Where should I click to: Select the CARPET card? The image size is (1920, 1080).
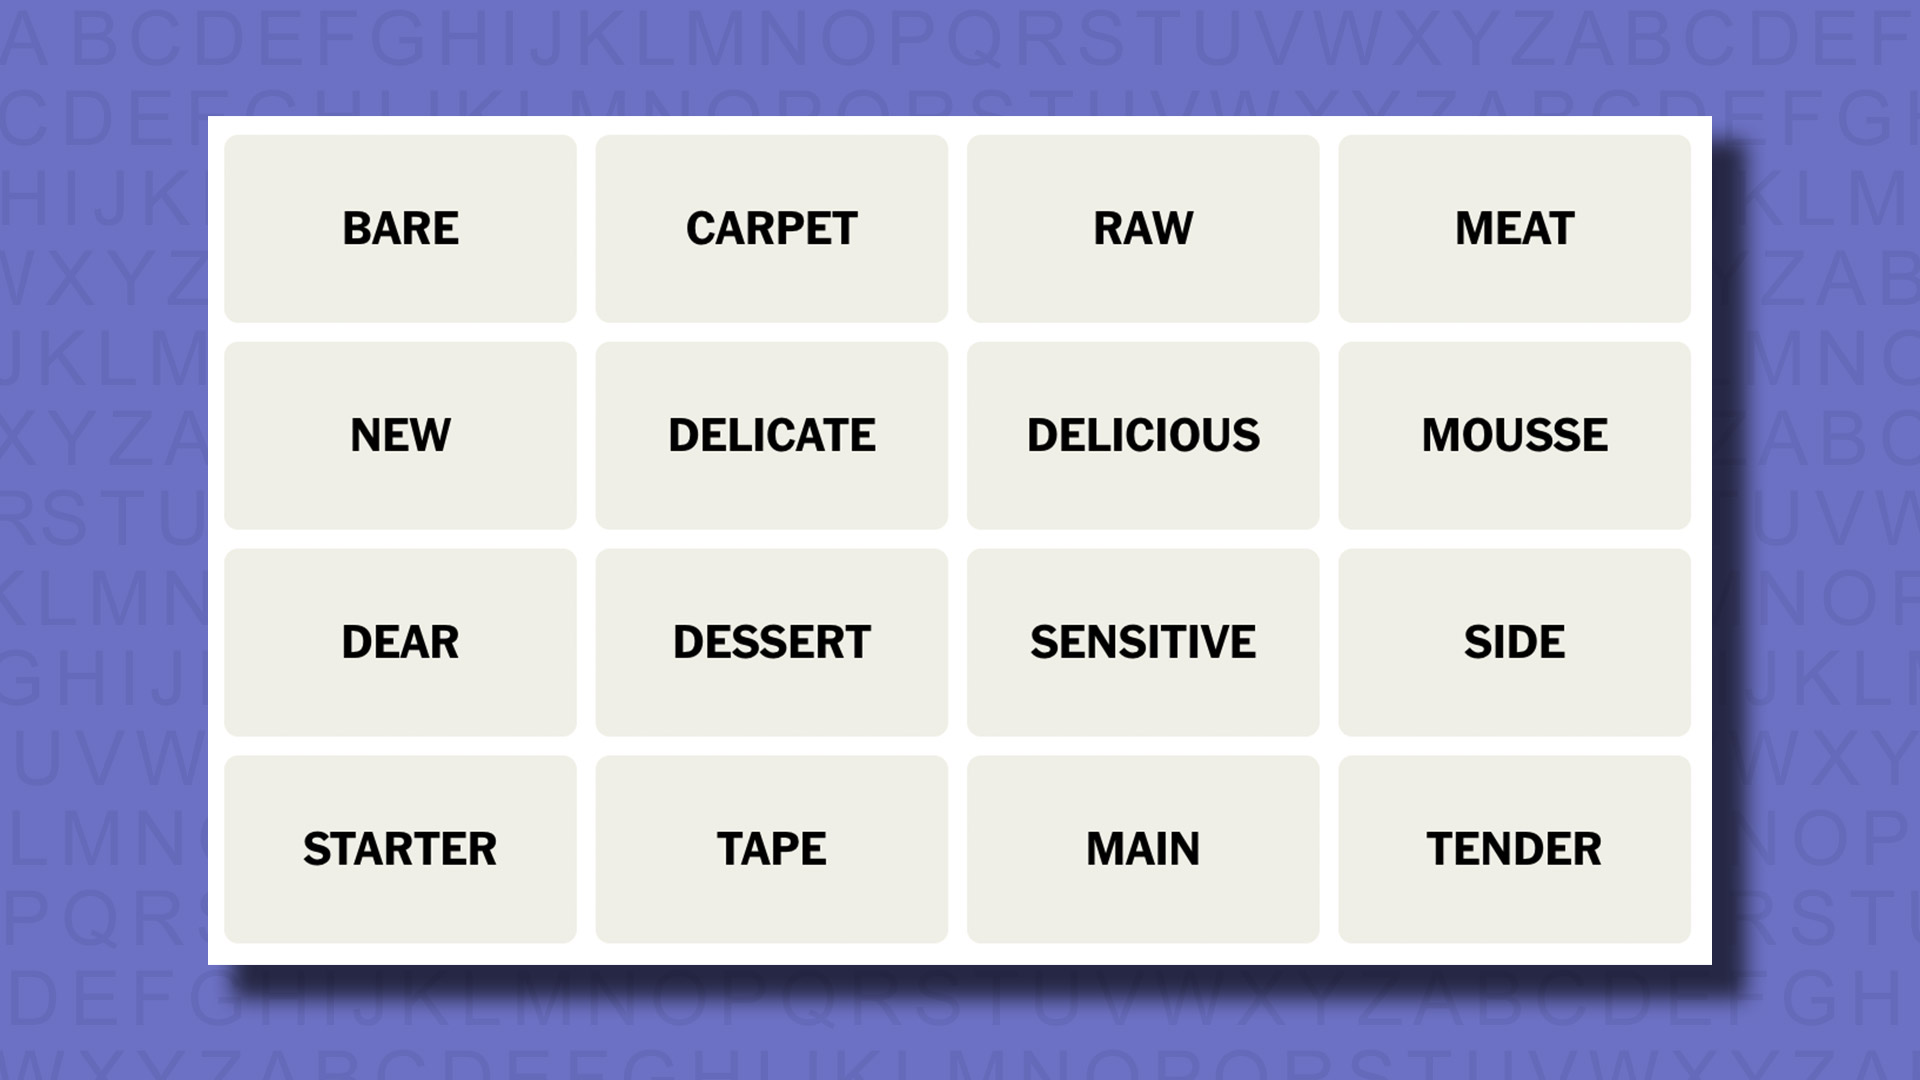[x=771, y=227]
